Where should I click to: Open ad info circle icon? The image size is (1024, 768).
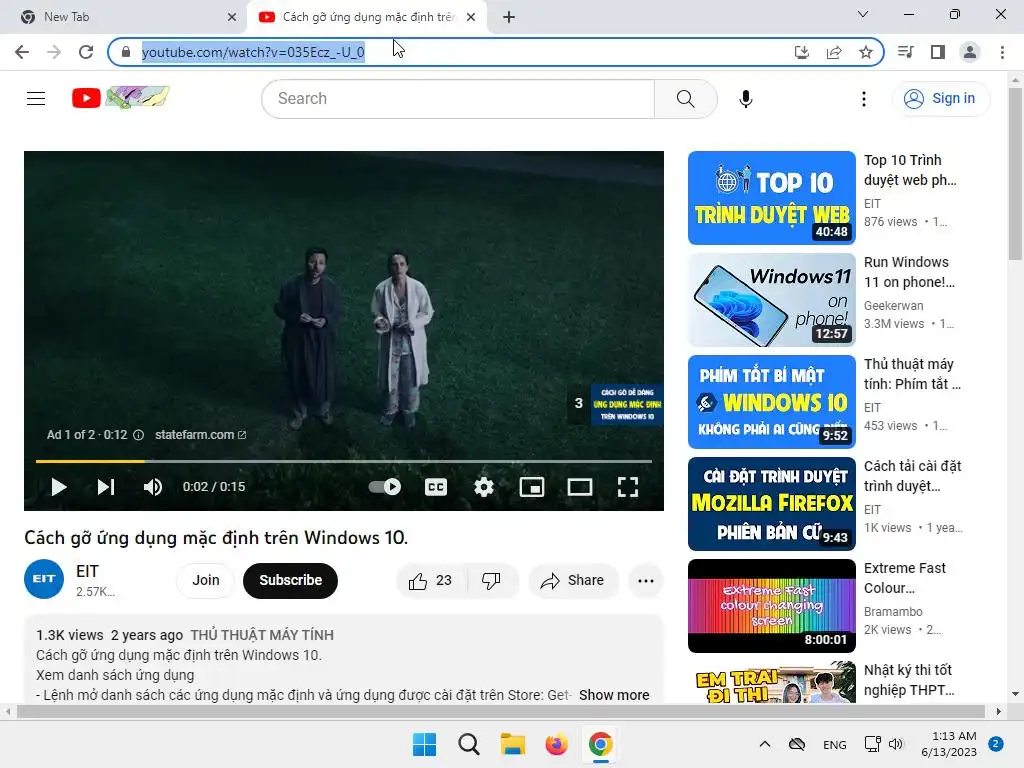(138, 435)
